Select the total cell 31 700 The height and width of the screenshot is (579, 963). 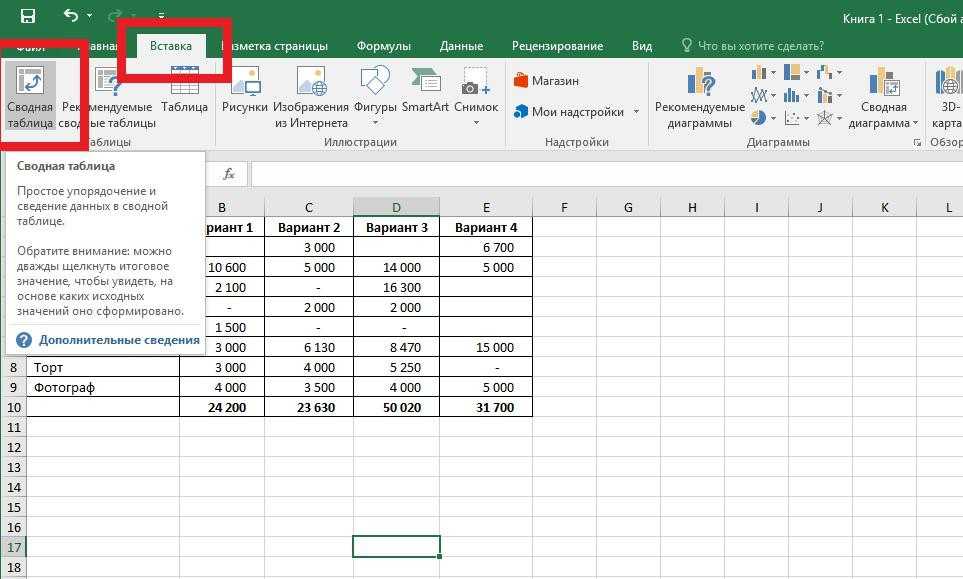pyautogui.click(x=486, y=407)
